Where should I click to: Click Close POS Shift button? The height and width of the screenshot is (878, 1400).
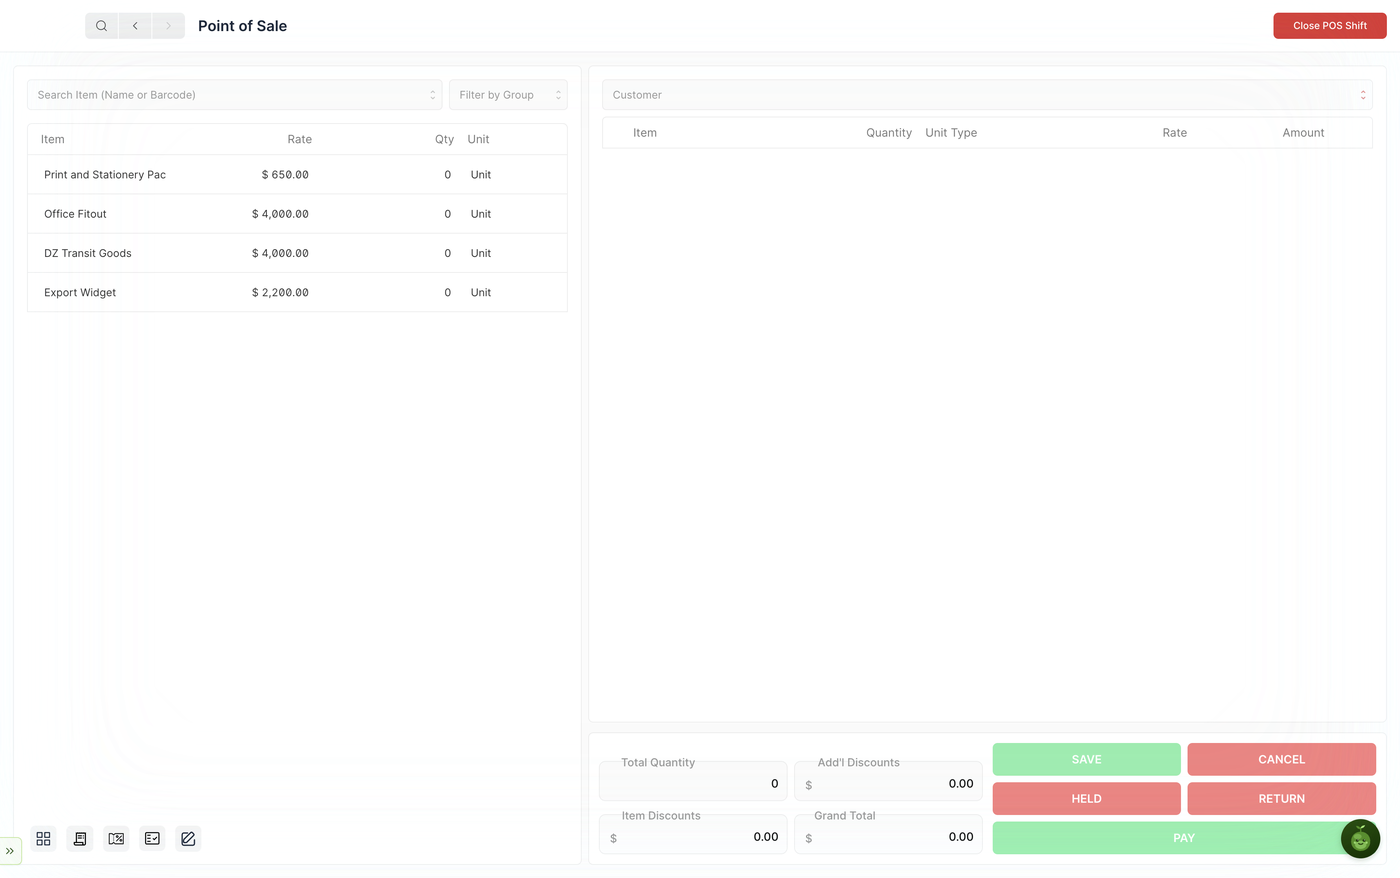1329,26
